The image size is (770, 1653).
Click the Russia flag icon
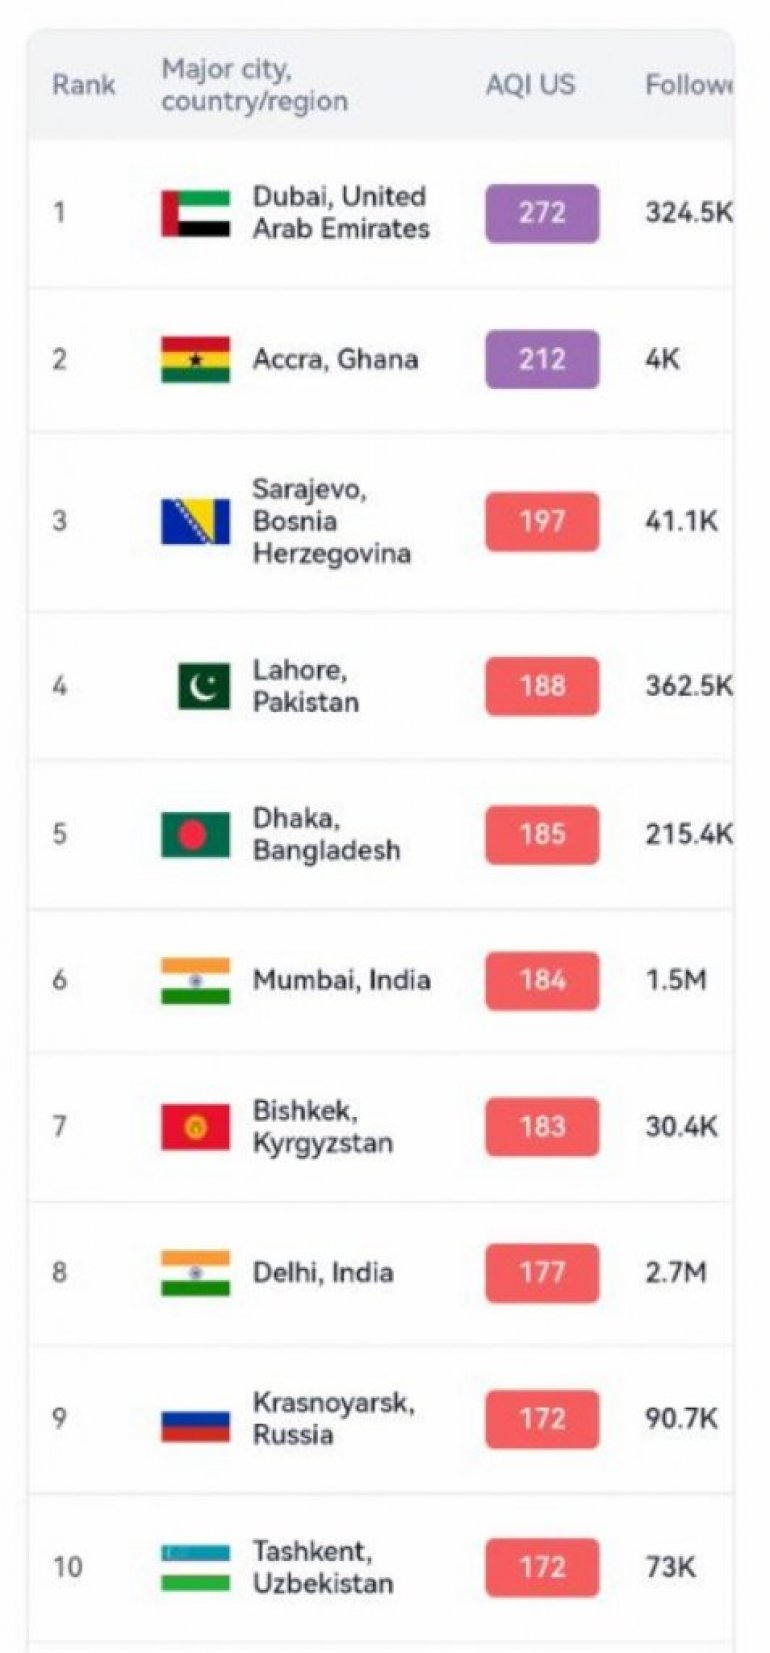(195, 1421)
